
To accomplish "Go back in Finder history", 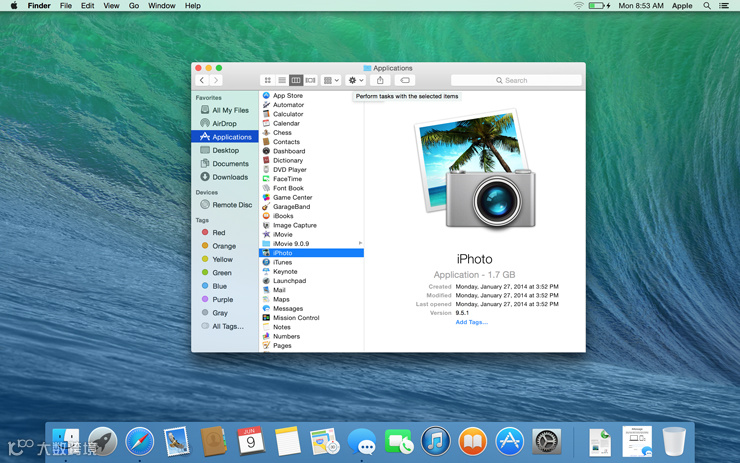I will coord(202,80).
